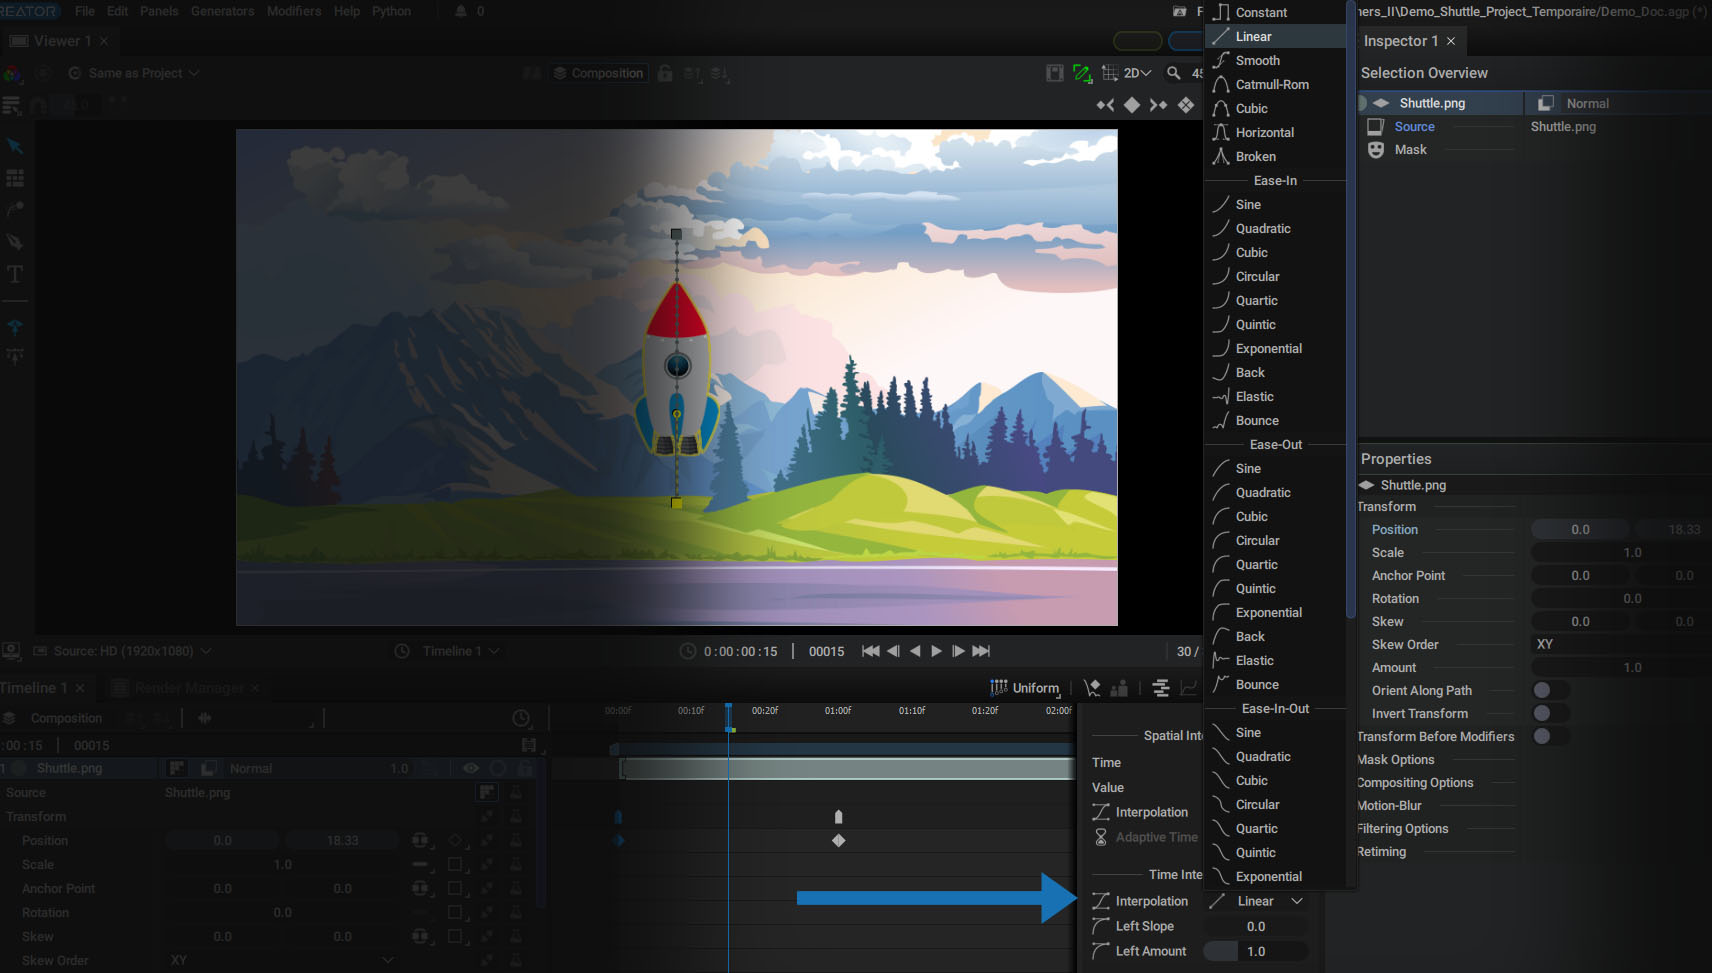Go to first frame
This screenshot has width=1712, height=973.
tap(871, 651)
